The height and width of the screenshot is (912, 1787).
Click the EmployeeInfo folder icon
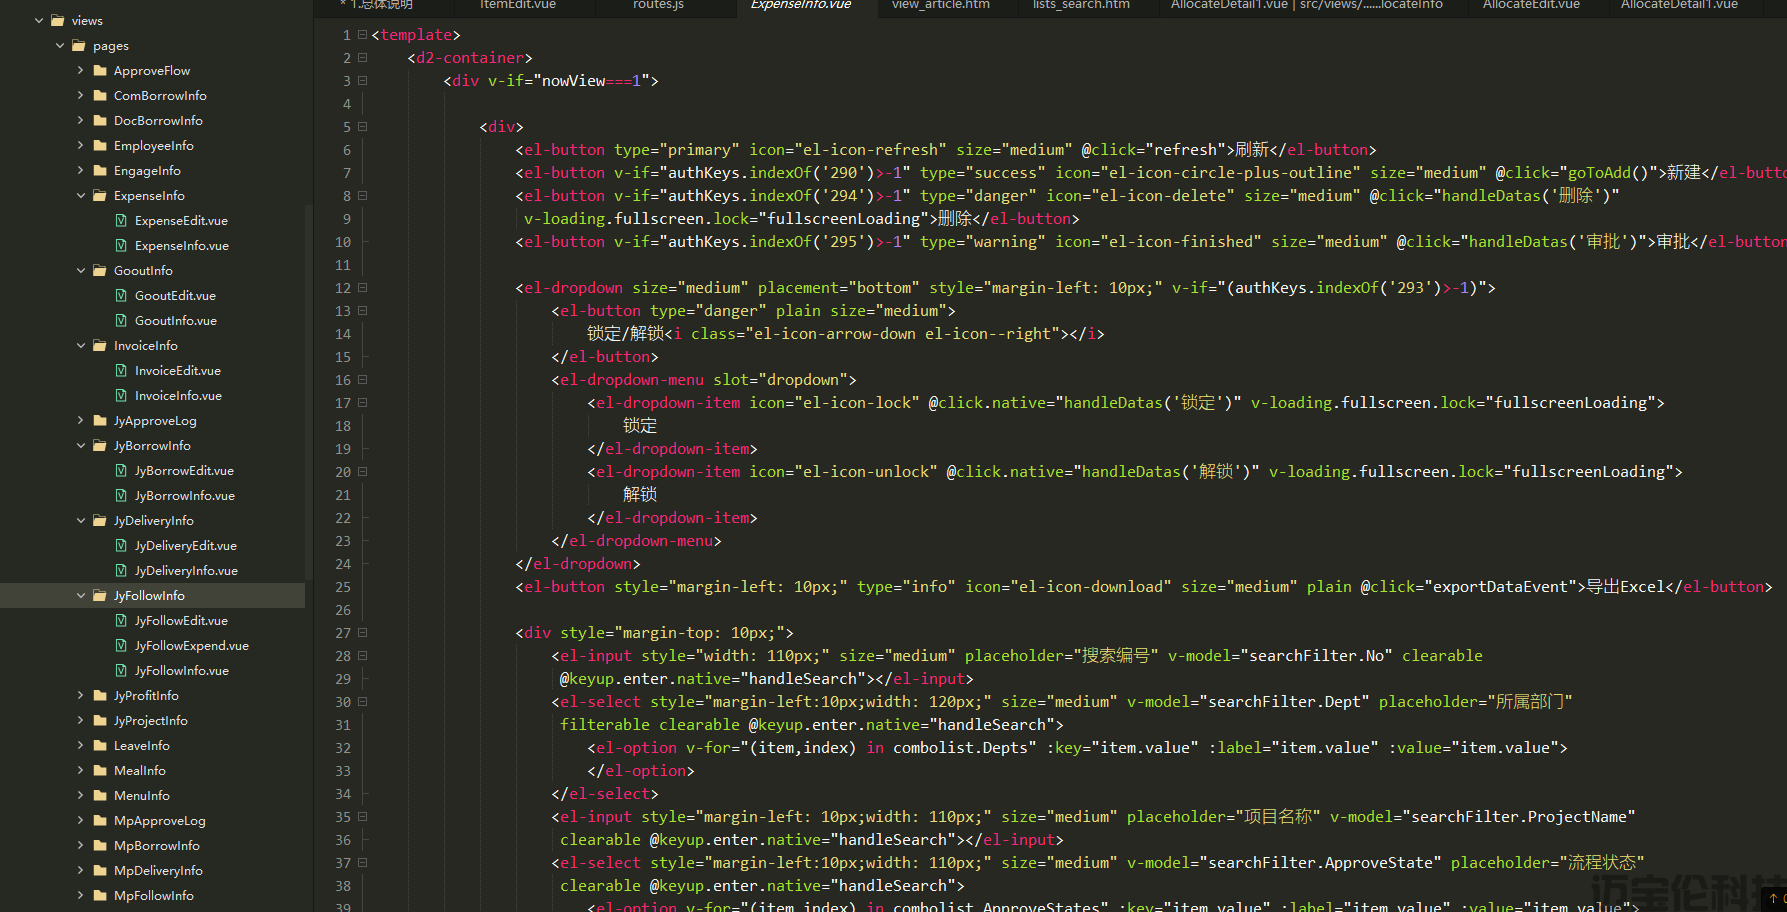coord(100,146)
